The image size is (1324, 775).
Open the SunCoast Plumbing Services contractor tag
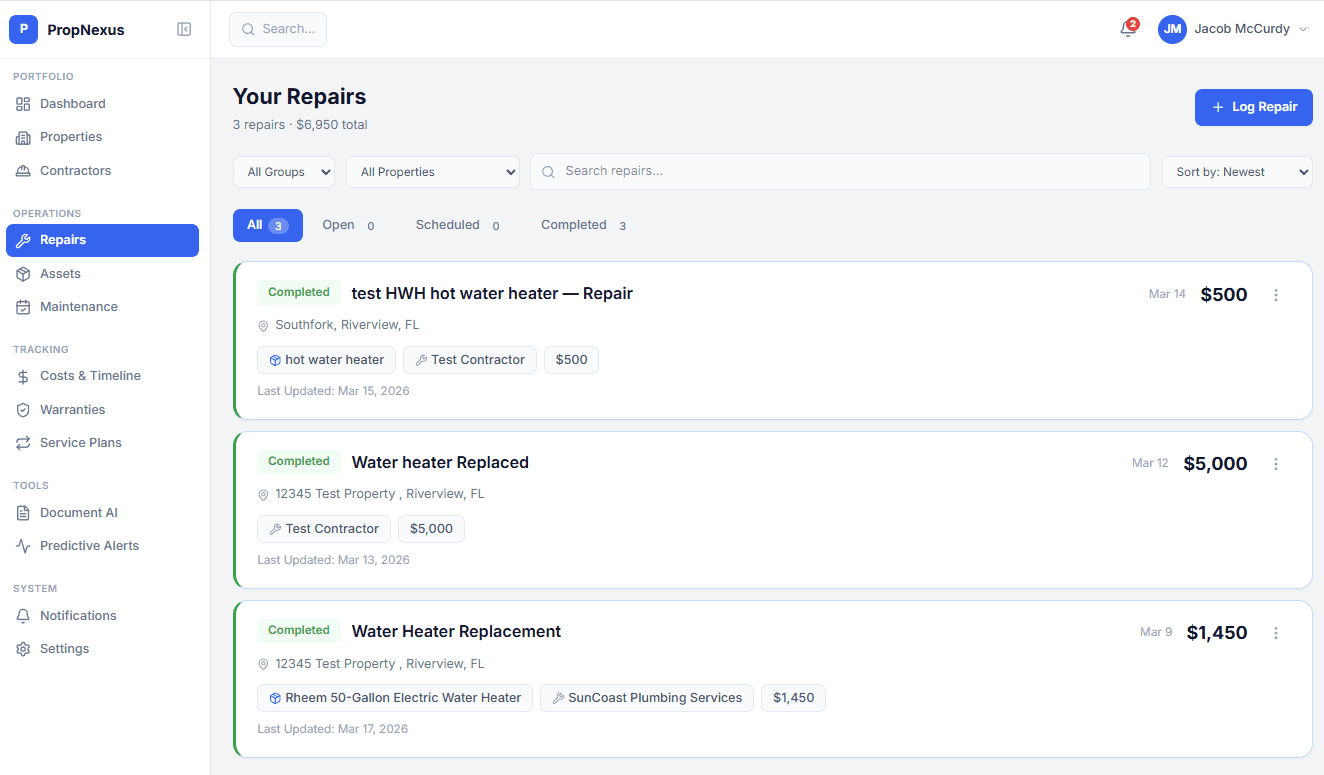pyautogui.click(x=647, y=698)
